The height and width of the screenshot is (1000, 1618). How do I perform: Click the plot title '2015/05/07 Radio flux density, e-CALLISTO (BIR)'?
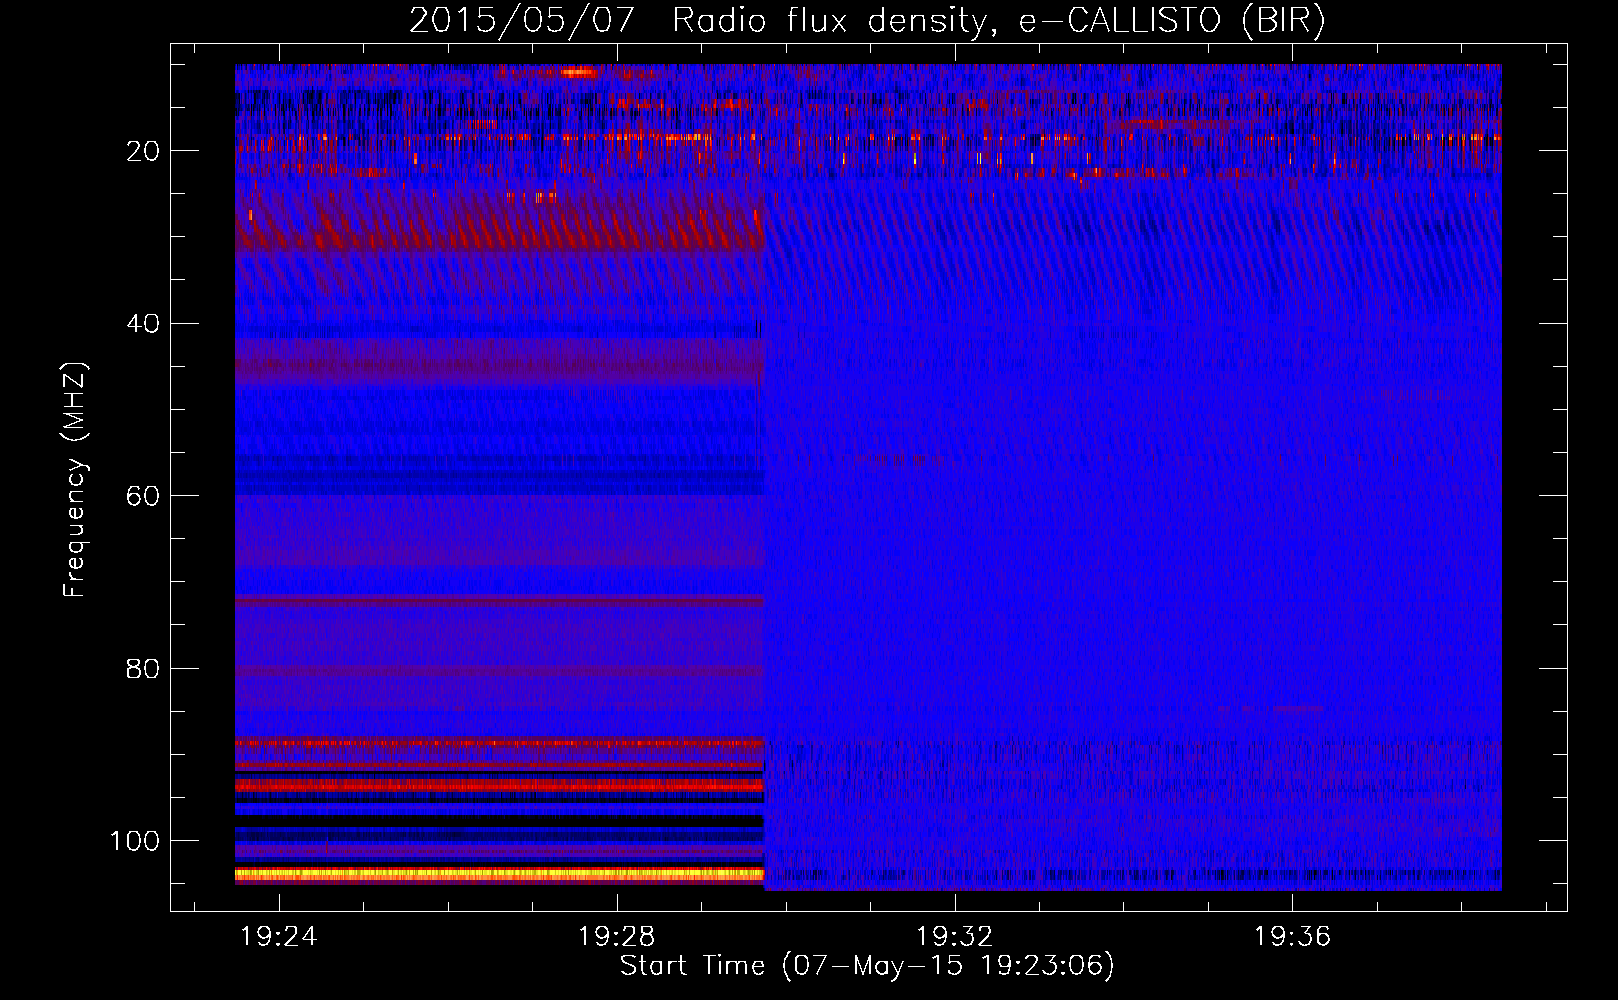tap(867, 21)
